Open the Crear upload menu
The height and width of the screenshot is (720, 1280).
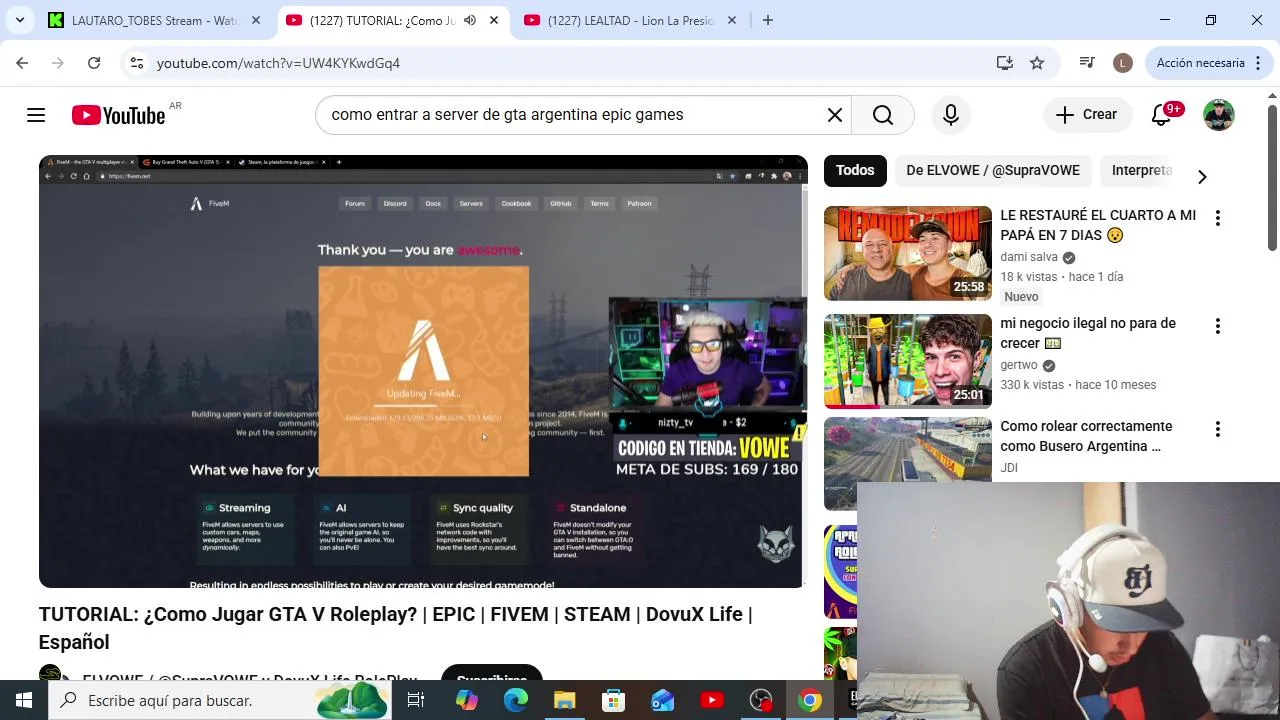tap(1087, 115)
